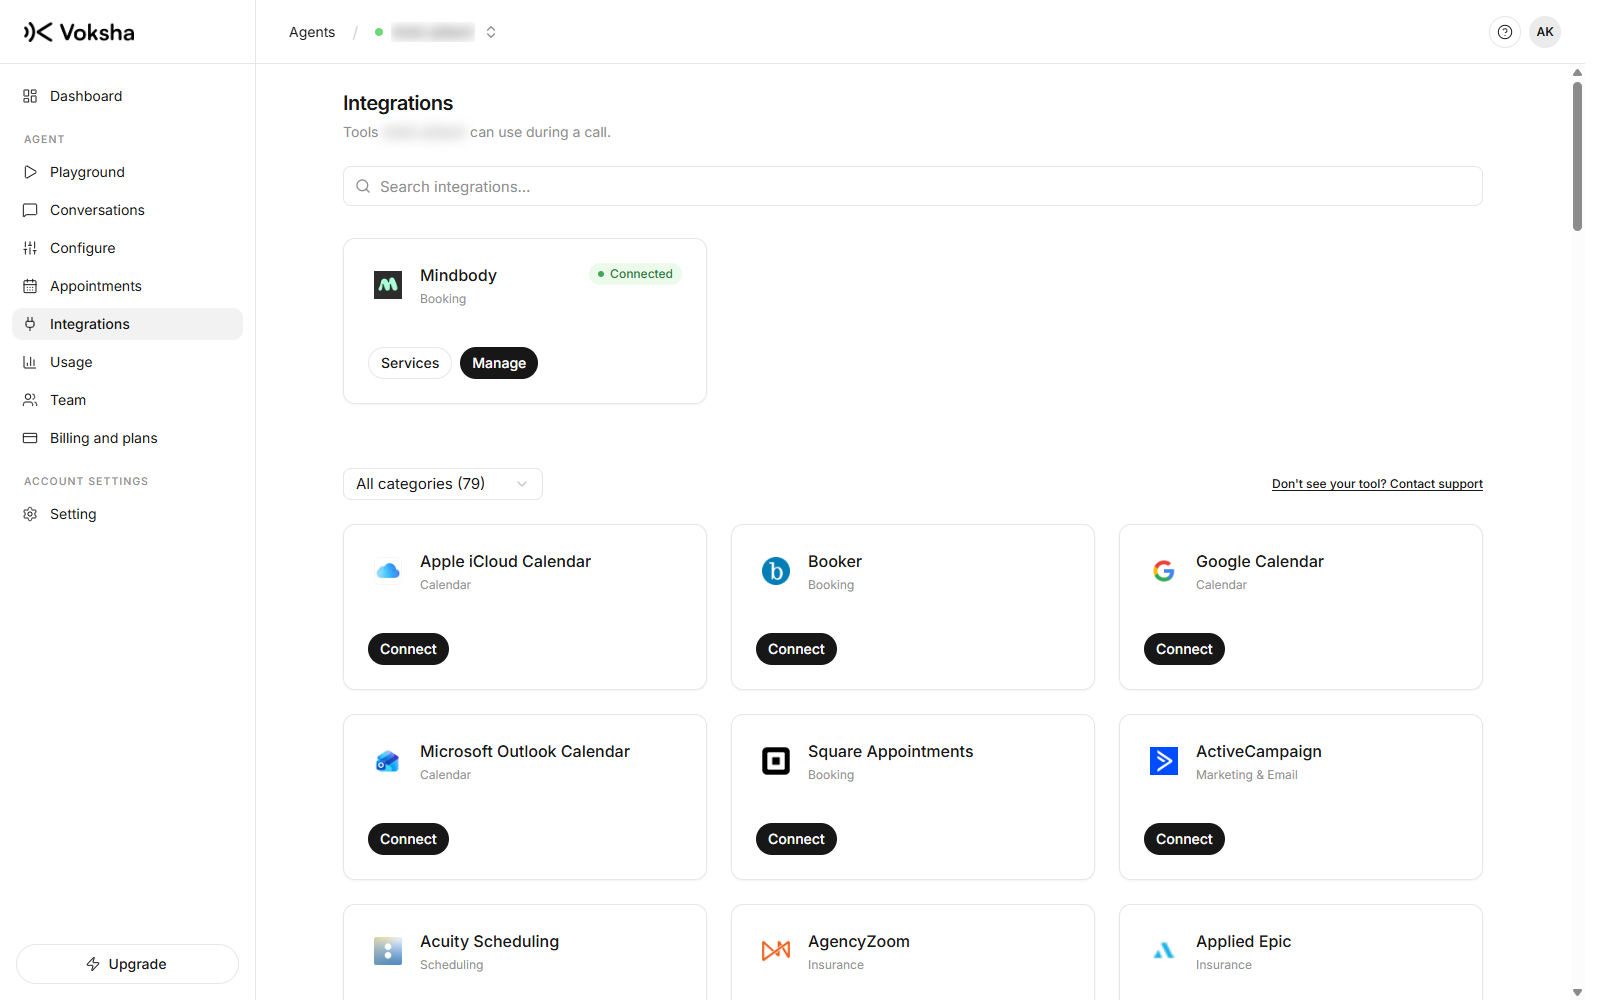Screen dimensions: 1600x1000
Task: Click the Connected status badge
Action: [635, 274]
